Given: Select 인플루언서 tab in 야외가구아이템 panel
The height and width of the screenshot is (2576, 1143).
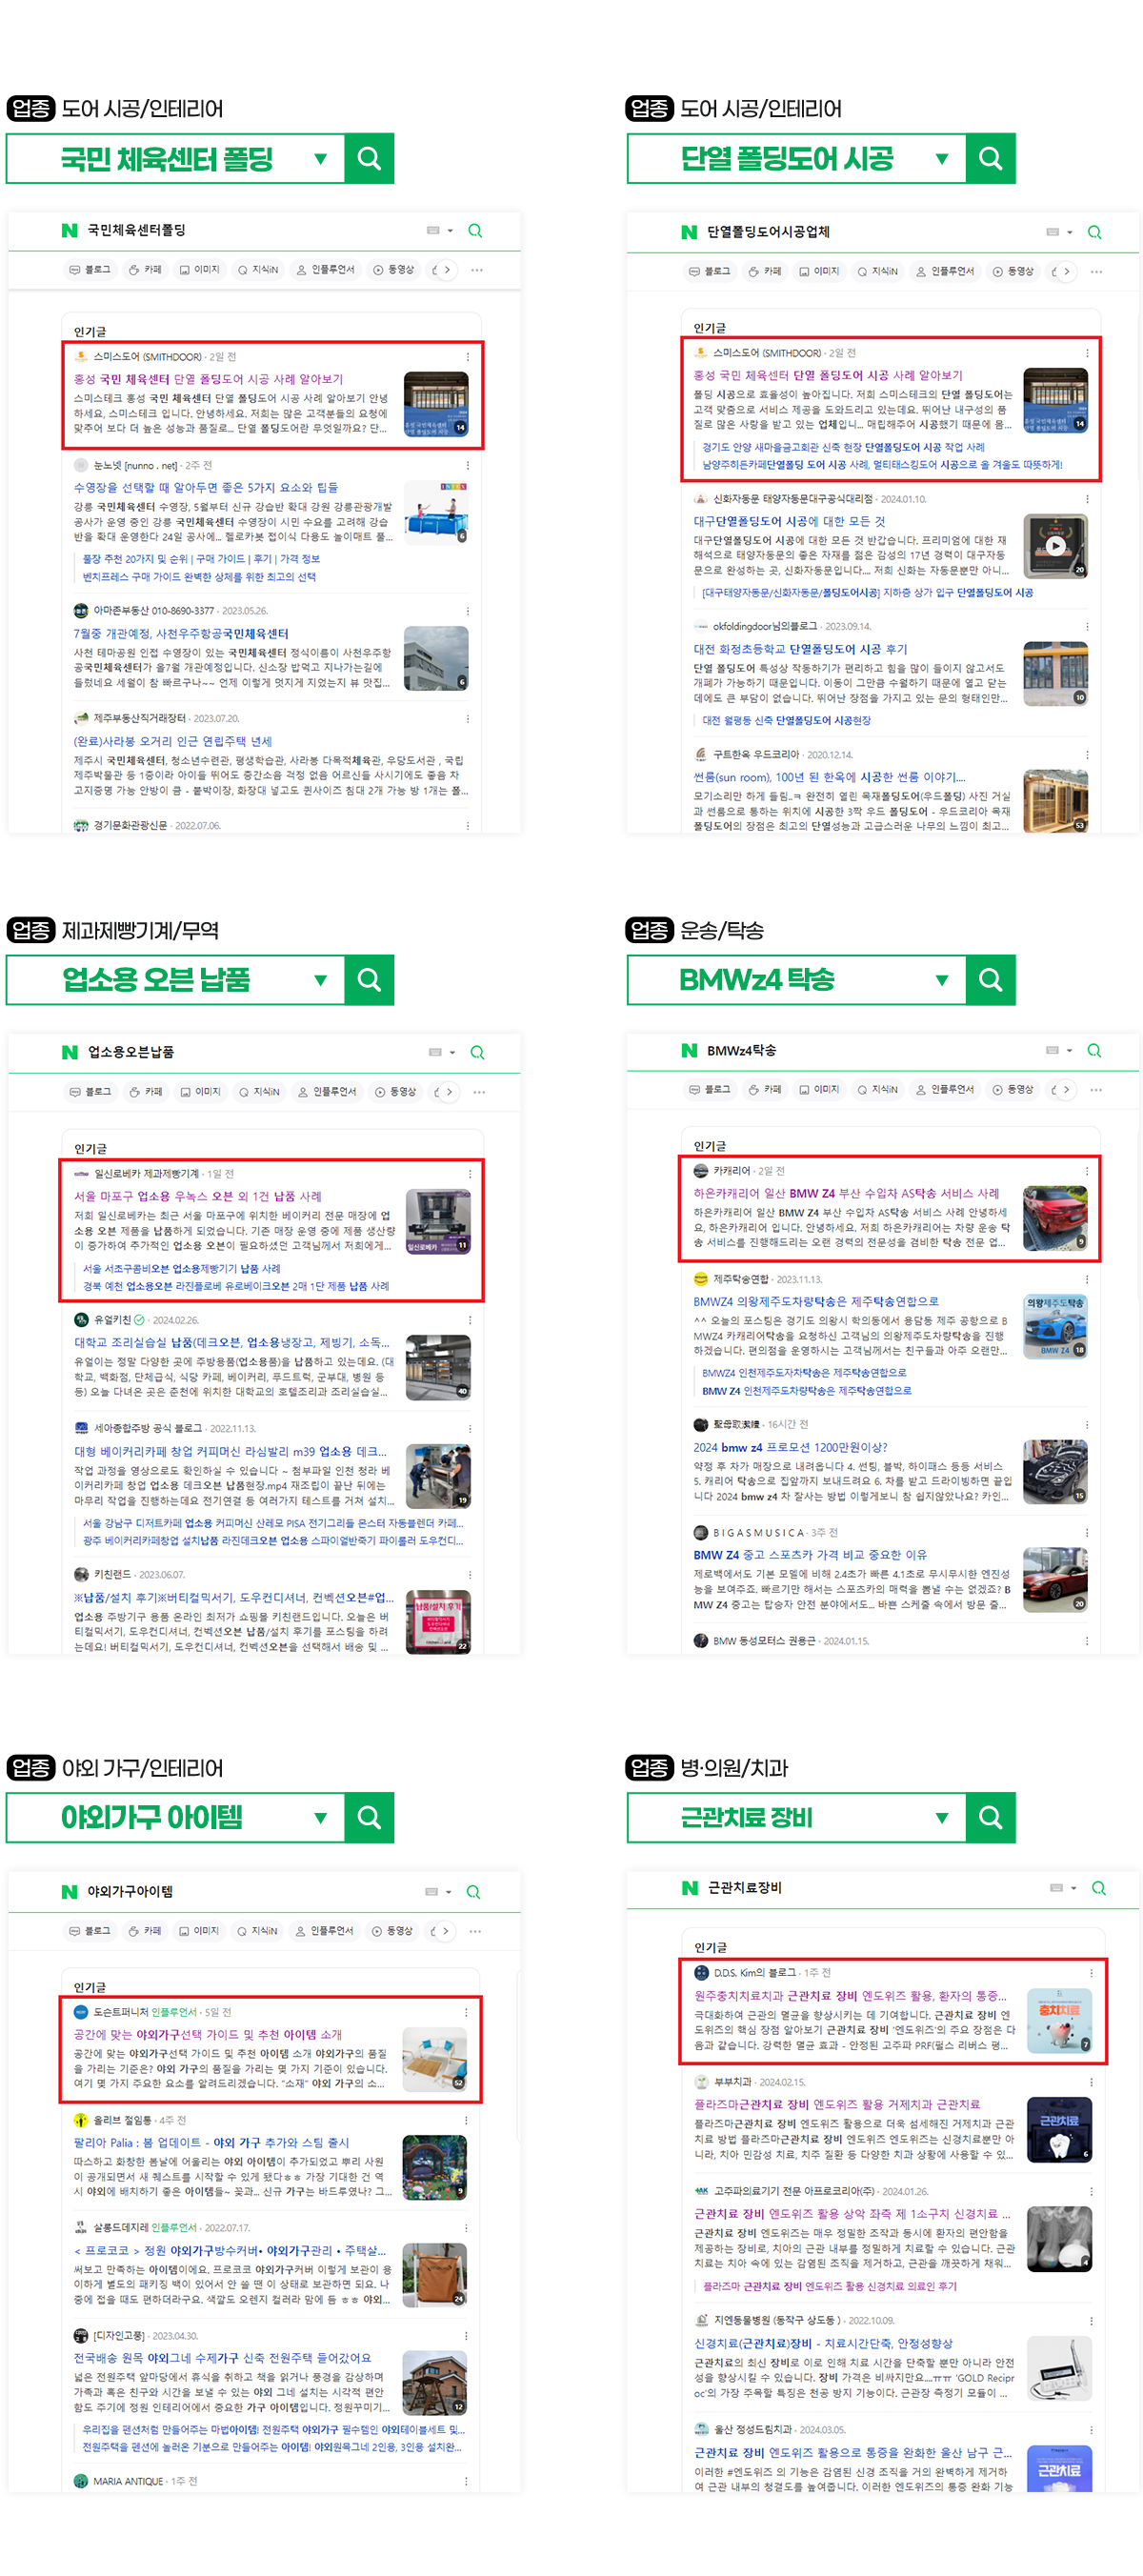Looking at the screenshot, I should coord(324,1931).
